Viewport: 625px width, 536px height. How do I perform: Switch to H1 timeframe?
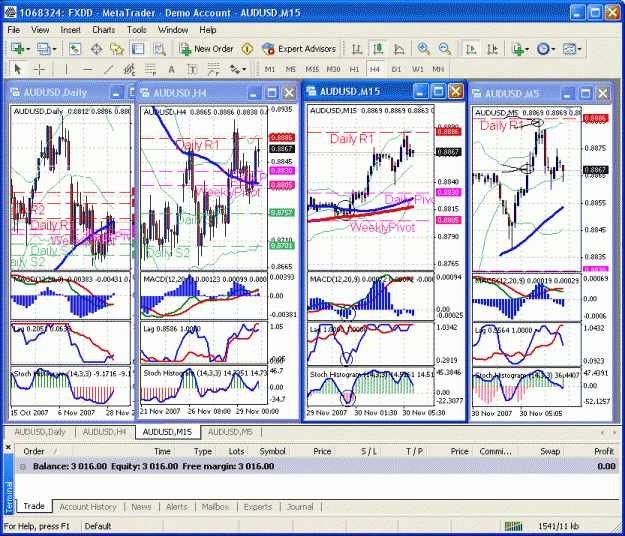(x=354, y=69)
